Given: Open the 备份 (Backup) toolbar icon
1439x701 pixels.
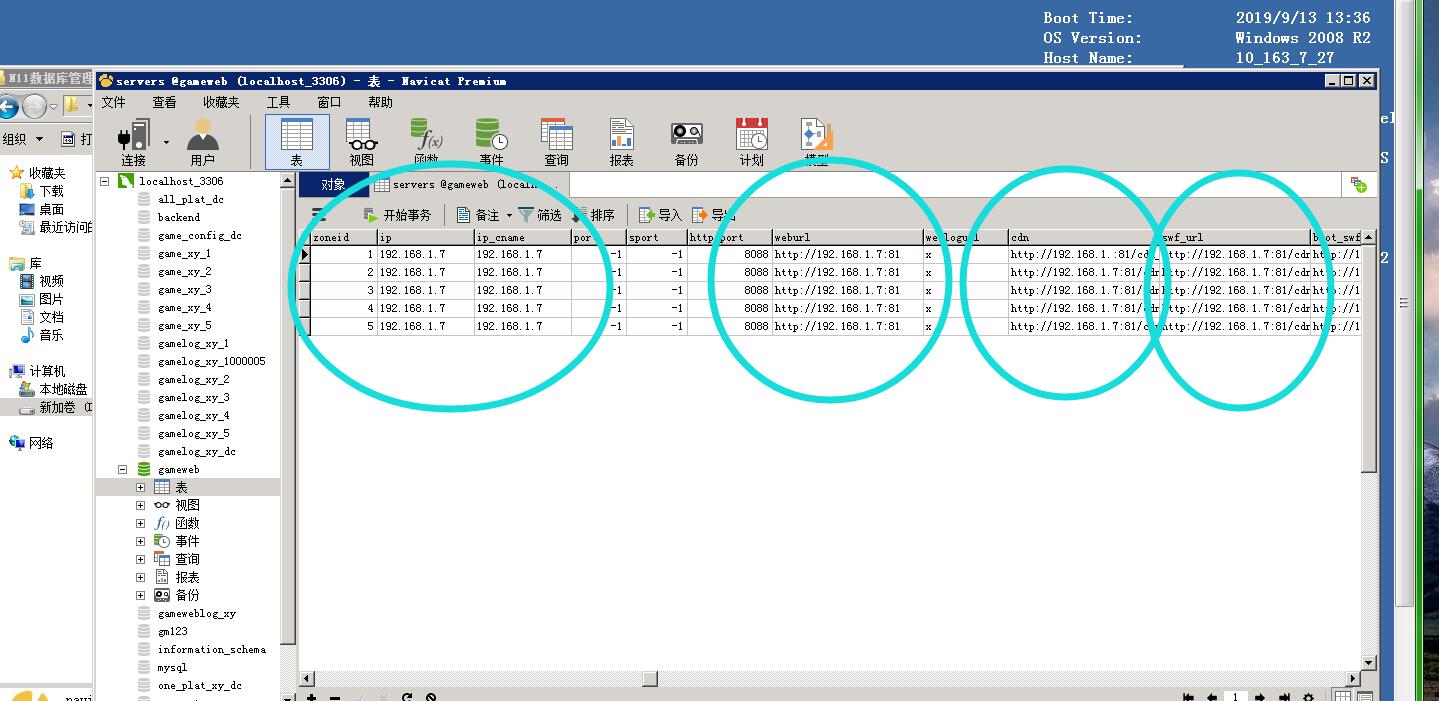Looking at the screenshot, I should click(686, 141).
